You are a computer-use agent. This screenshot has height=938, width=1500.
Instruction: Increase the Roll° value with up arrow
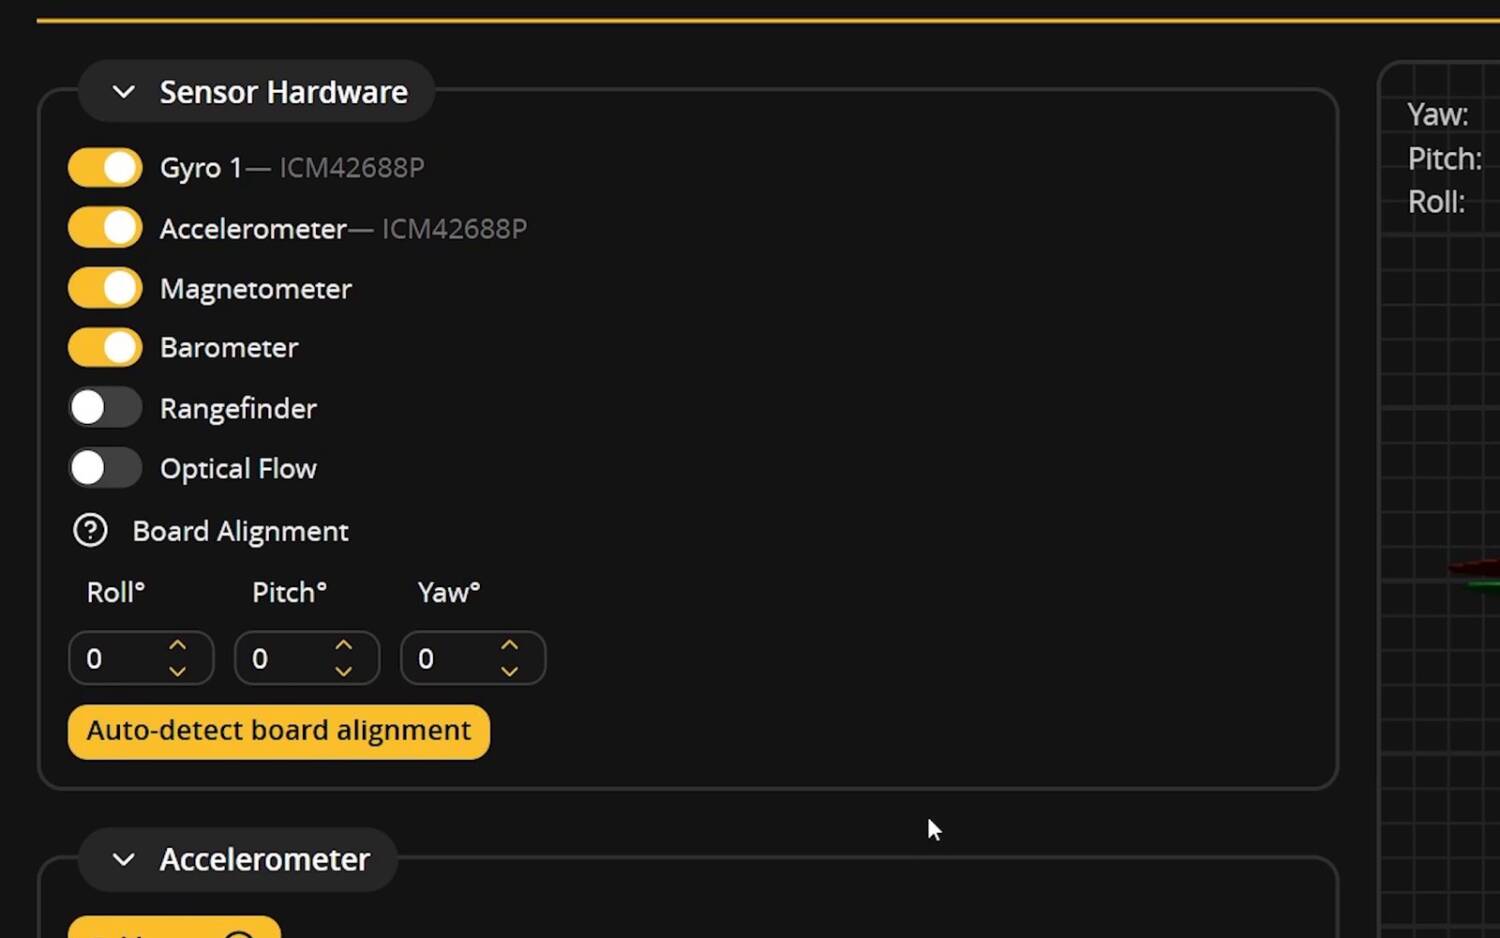point(178,645)
